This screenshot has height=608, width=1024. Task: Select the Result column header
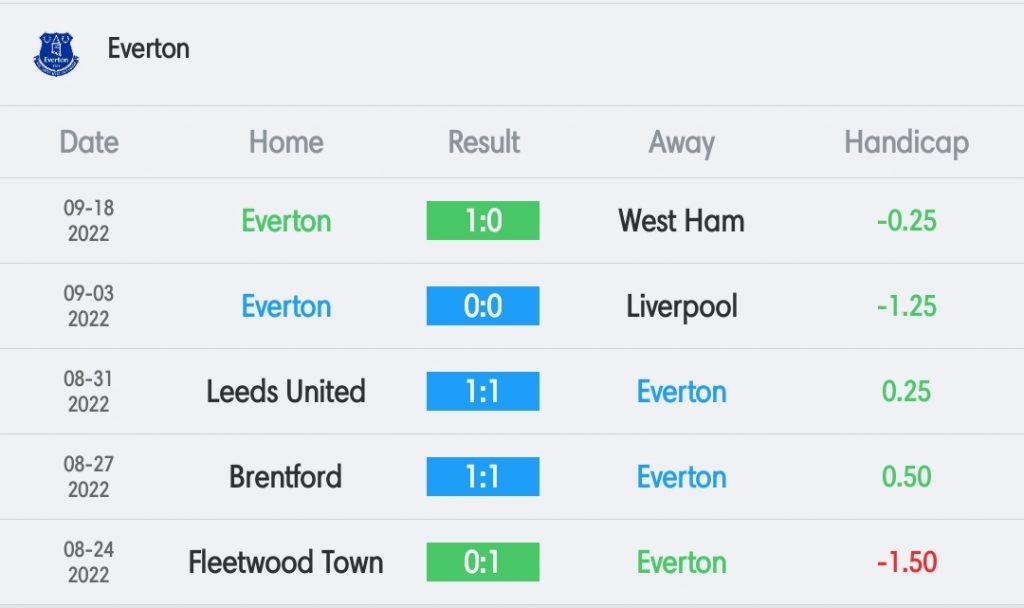pyautogui.click(x=483, y=142)
